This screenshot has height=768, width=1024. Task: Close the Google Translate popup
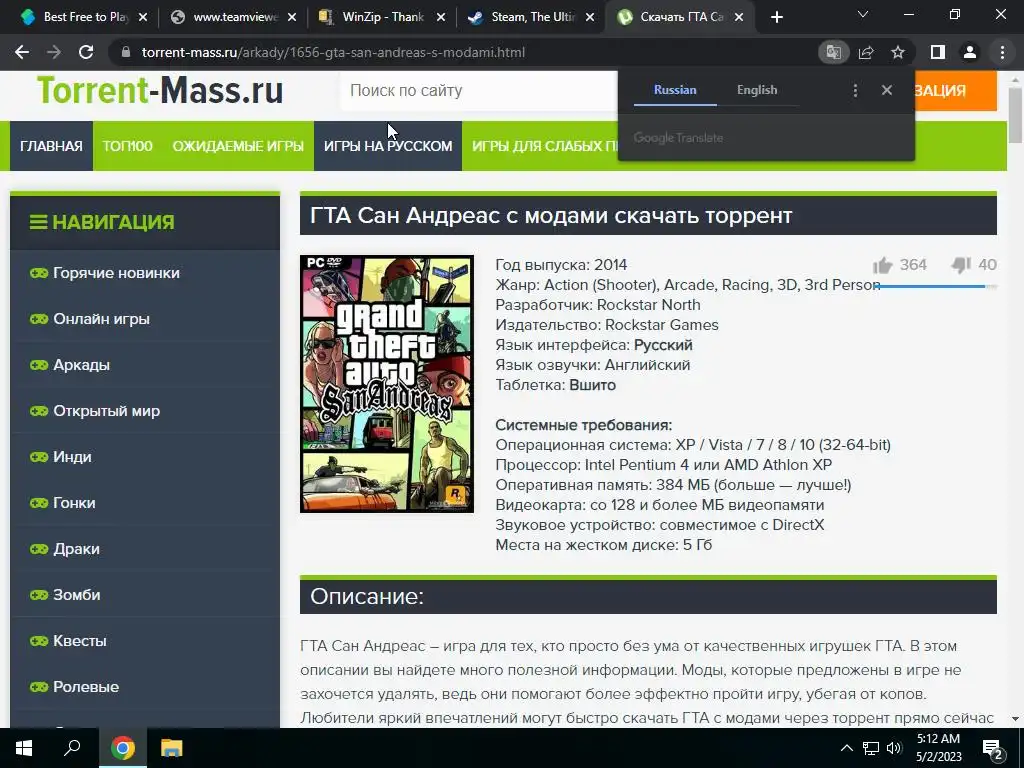[886, 90]
